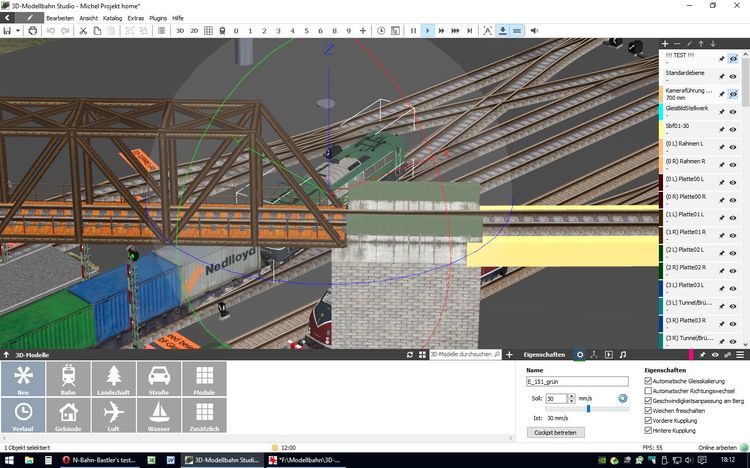Open the Plugins menu
The width and height of the screenshot is (750, 468).
click(x=158, y=18)
